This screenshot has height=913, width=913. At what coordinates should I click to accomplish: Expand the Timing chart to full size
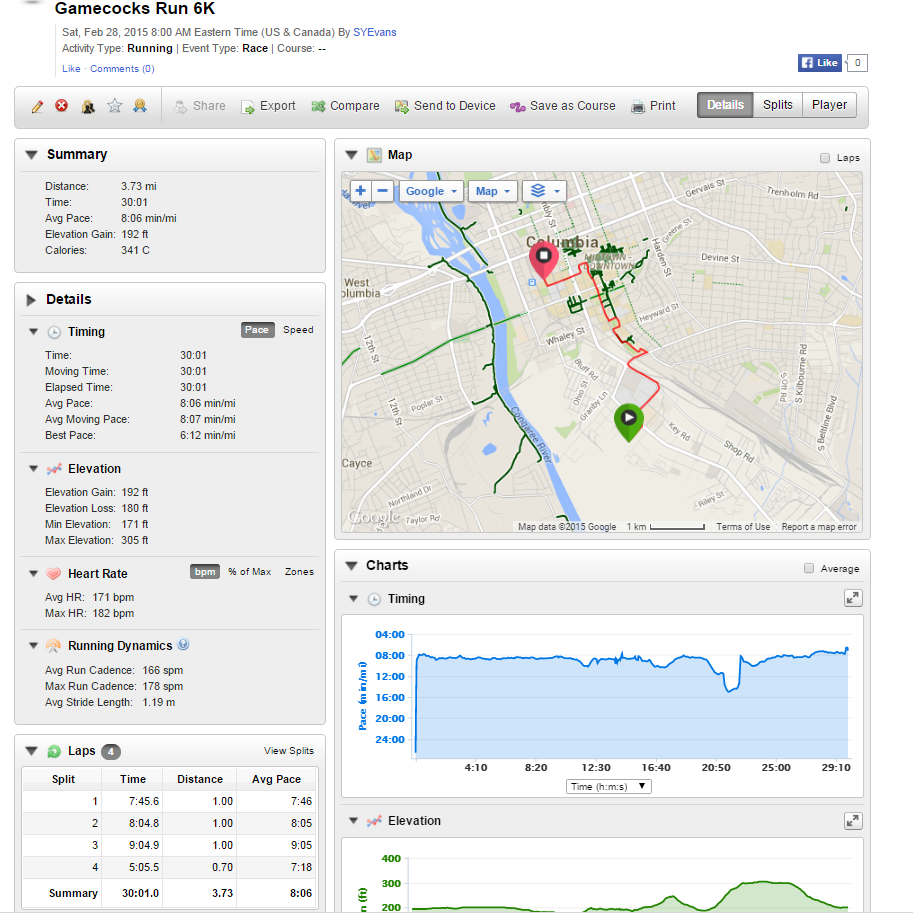(852, 598)
